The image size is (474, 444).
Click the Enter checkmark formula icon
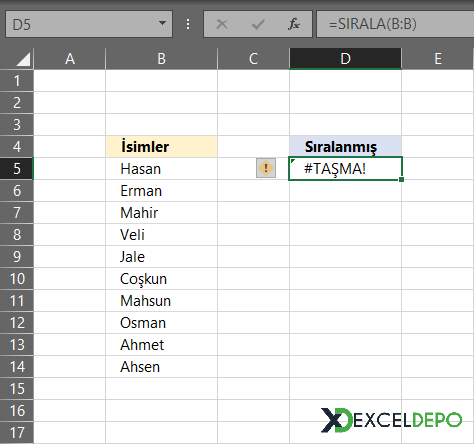[258, 24]
